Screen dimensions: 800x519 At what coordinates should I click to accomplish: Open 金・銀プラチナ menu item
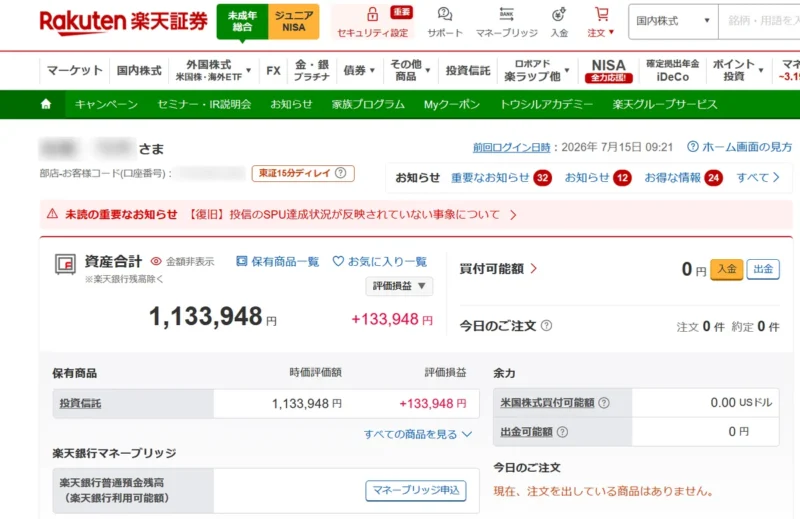point(312,70)
